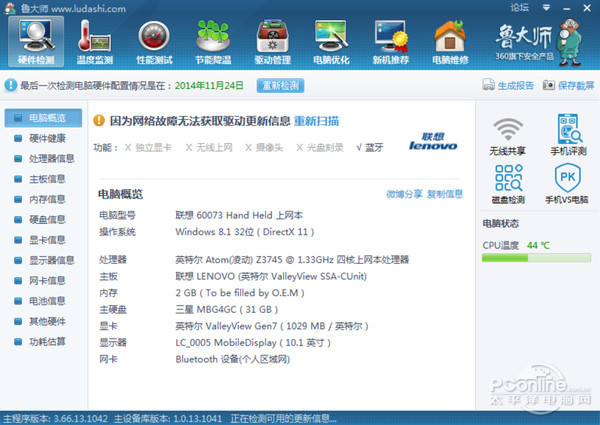Click the 复制信息 copy info link

pos(445,194)
